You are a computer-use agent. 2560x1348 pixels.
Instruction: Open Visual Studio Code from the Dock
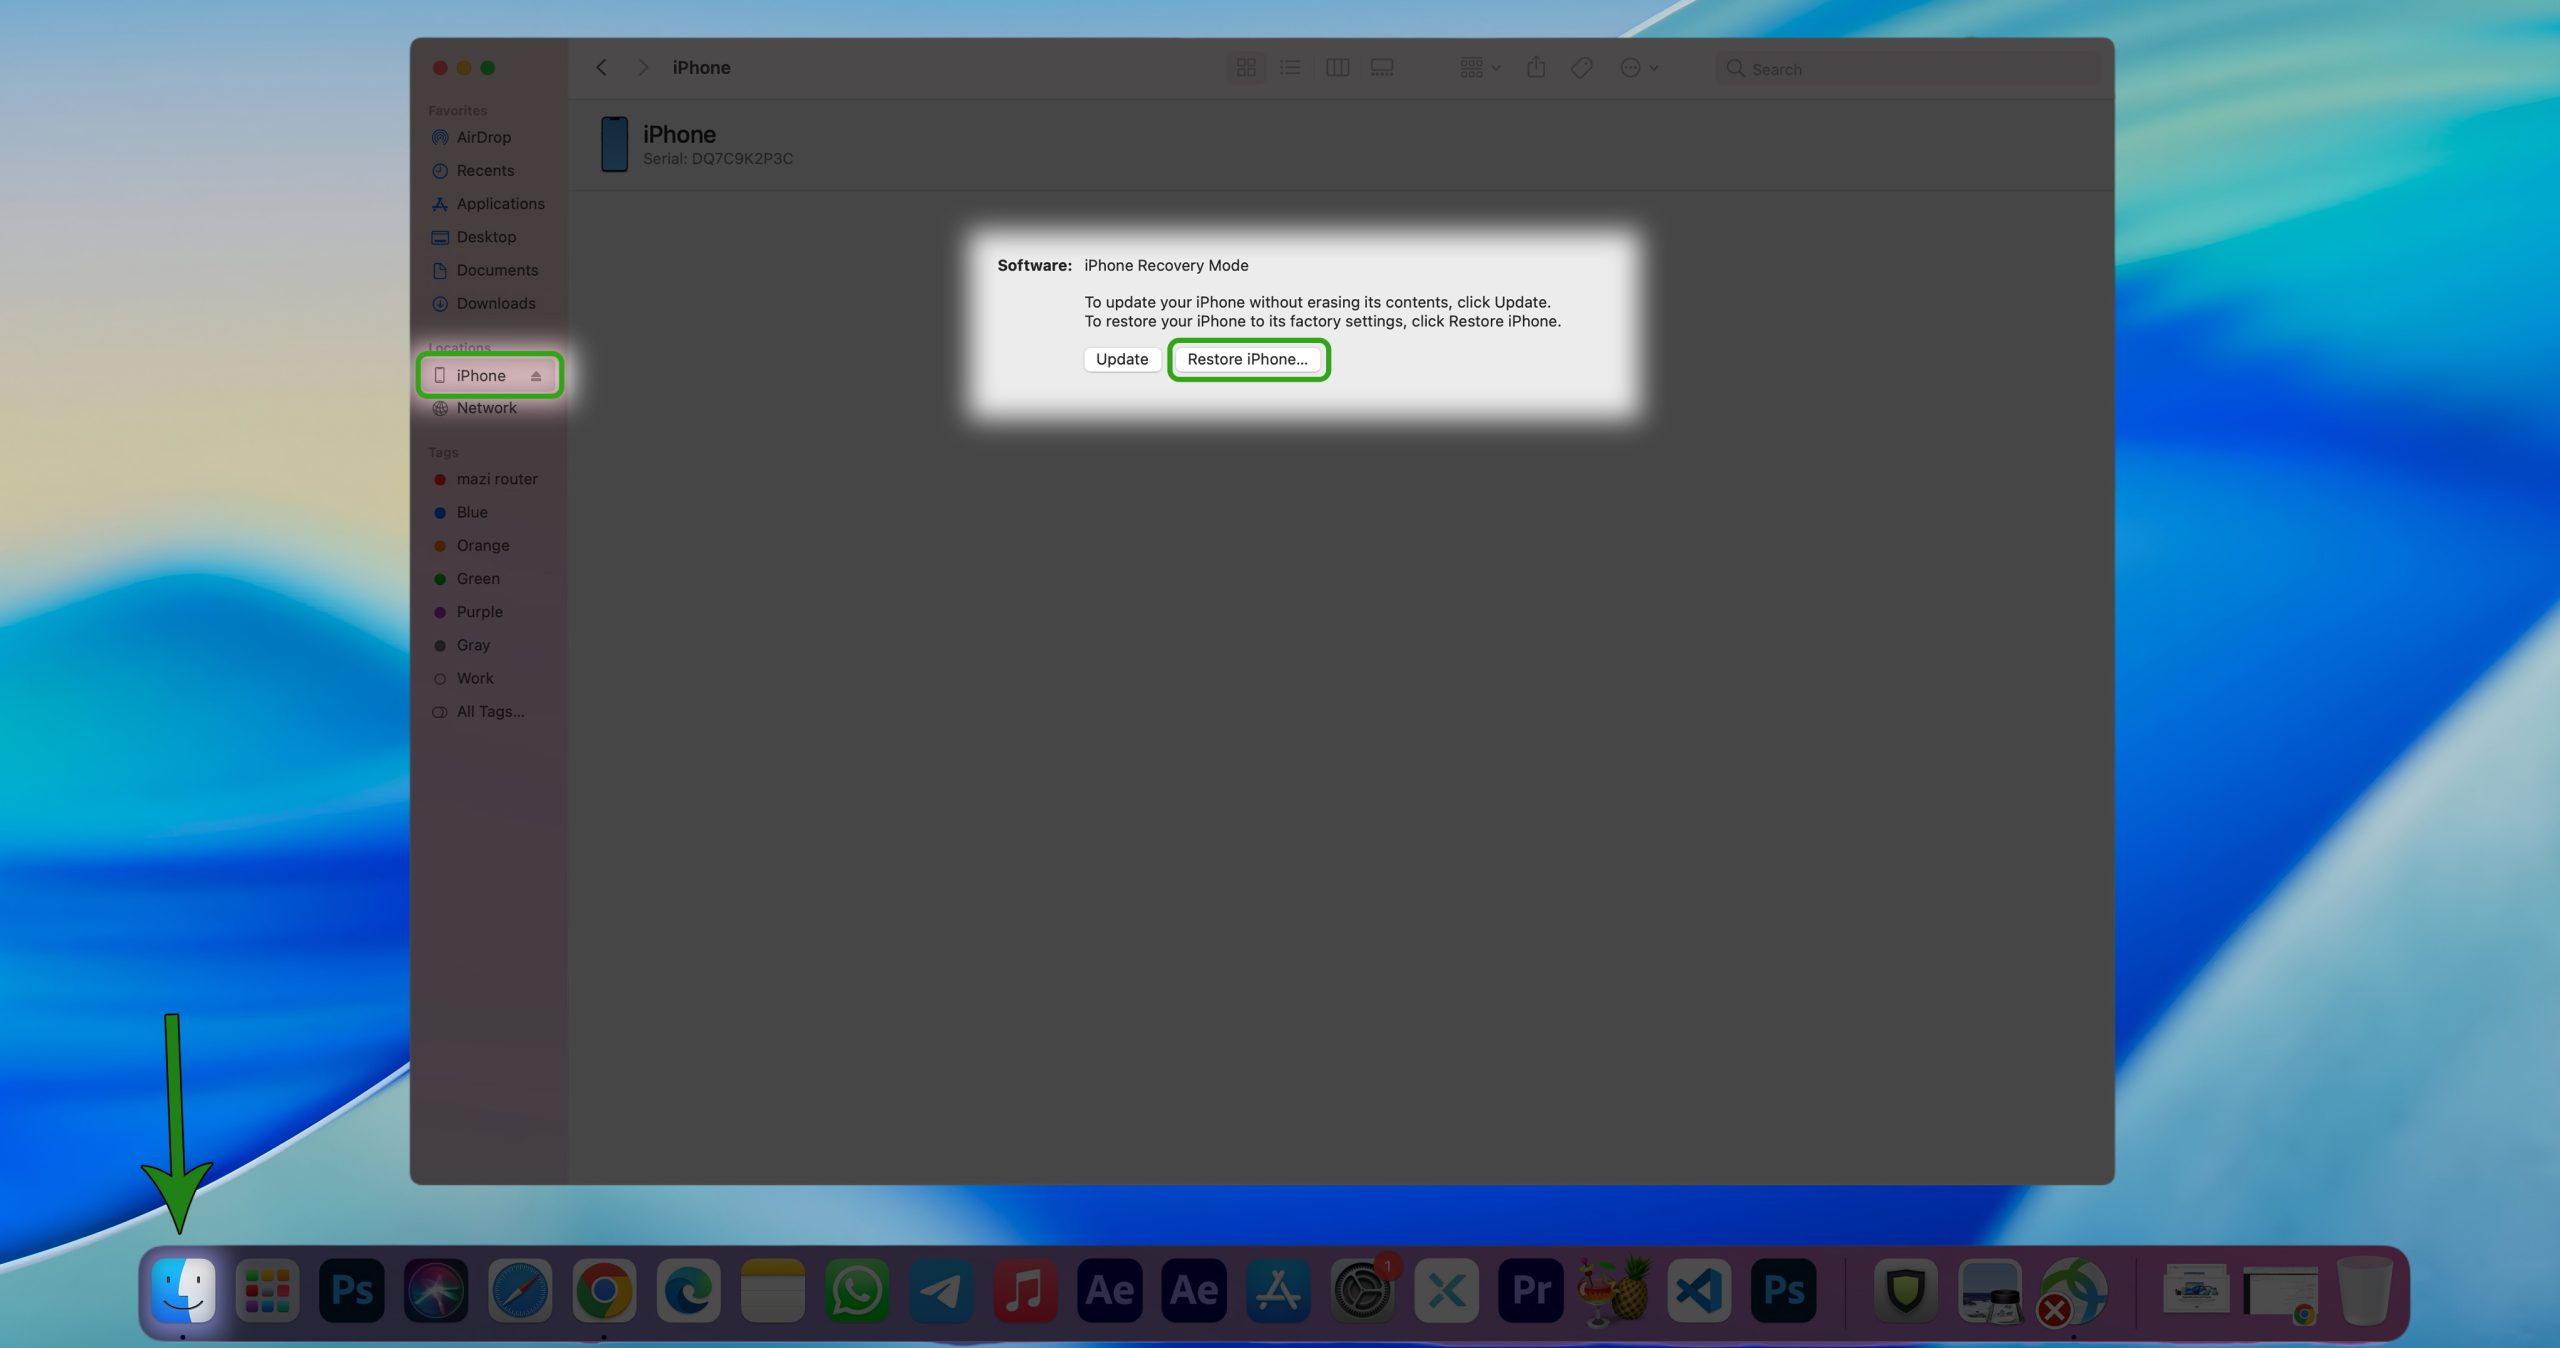click(1699, 1290)
